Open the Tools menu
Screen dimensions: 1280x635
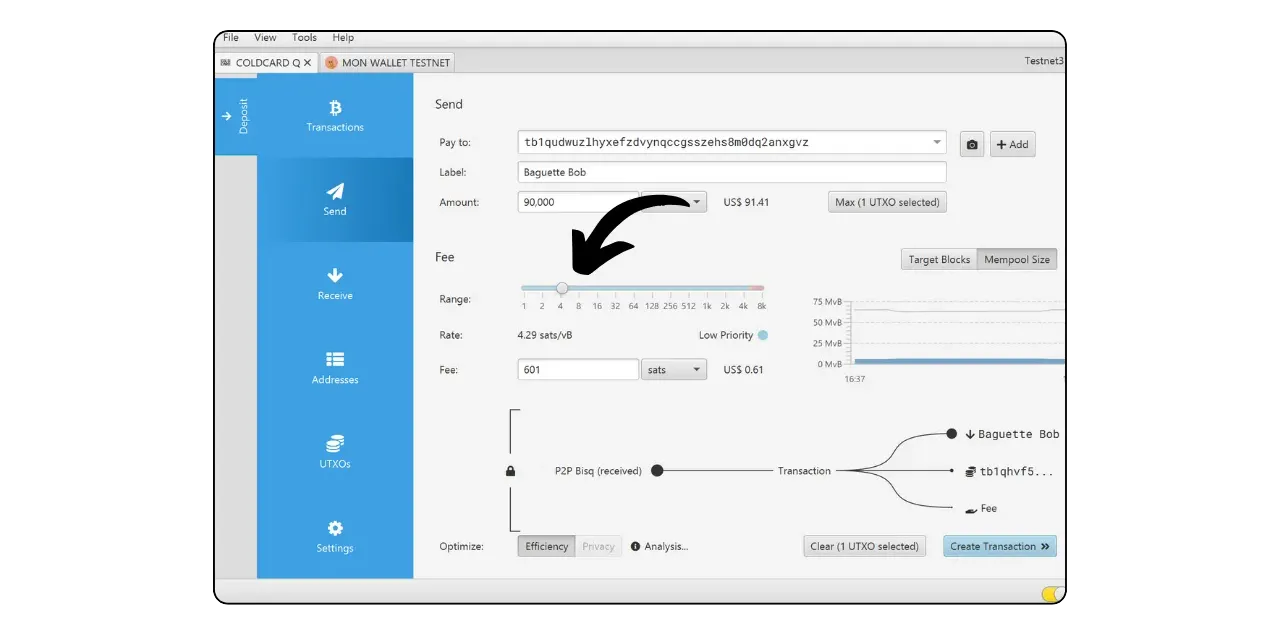tap(304, 38)
